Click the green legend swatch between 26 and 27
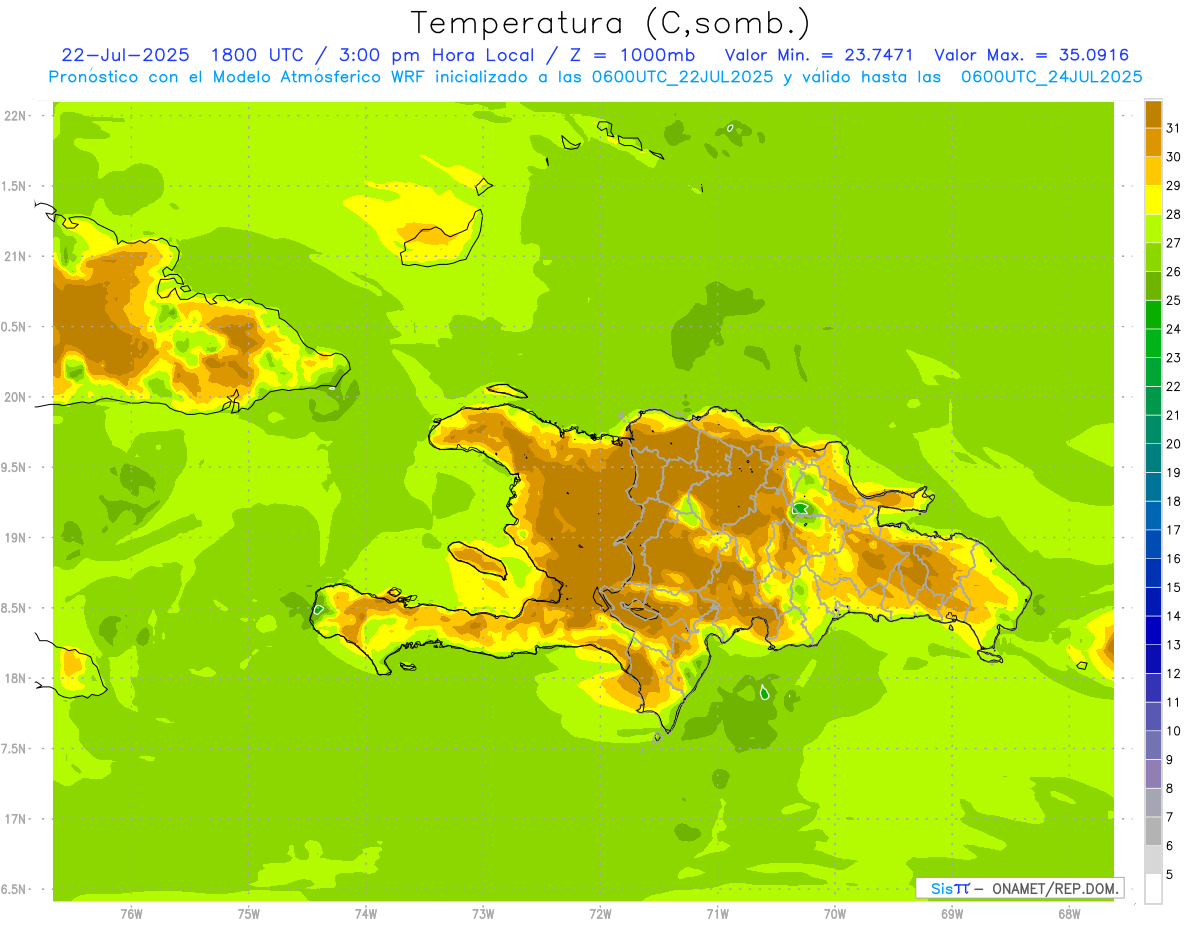1200x927 pixels. (1153, 257)
